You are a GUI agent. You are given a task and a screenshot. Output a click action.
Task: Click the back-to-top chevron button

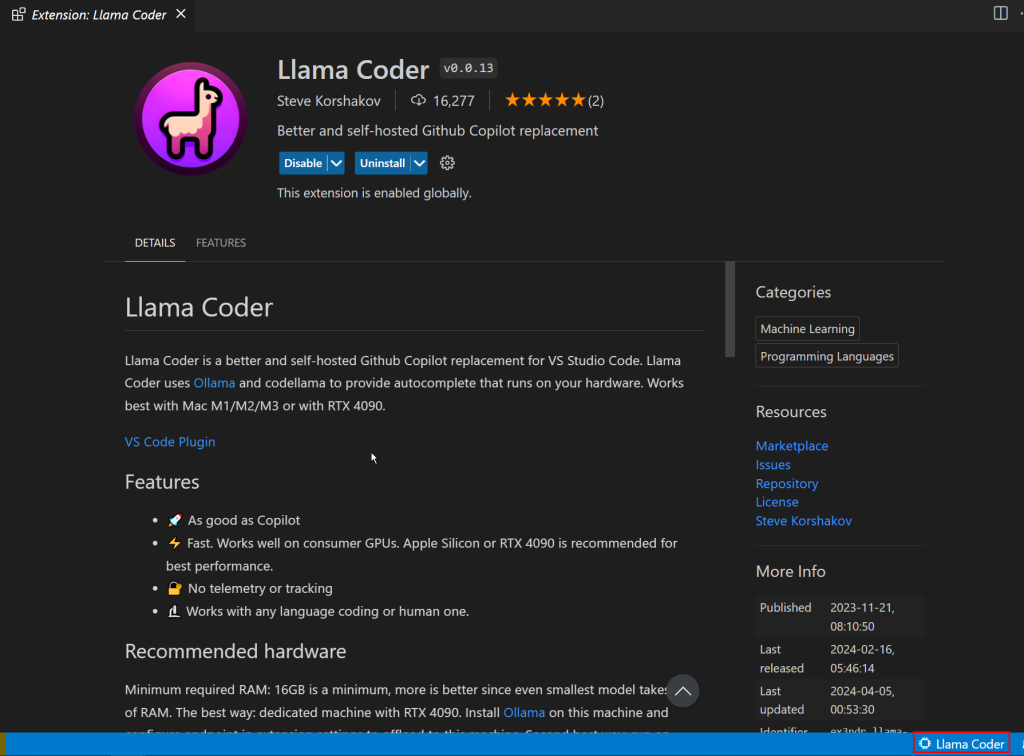coord(683,691)
